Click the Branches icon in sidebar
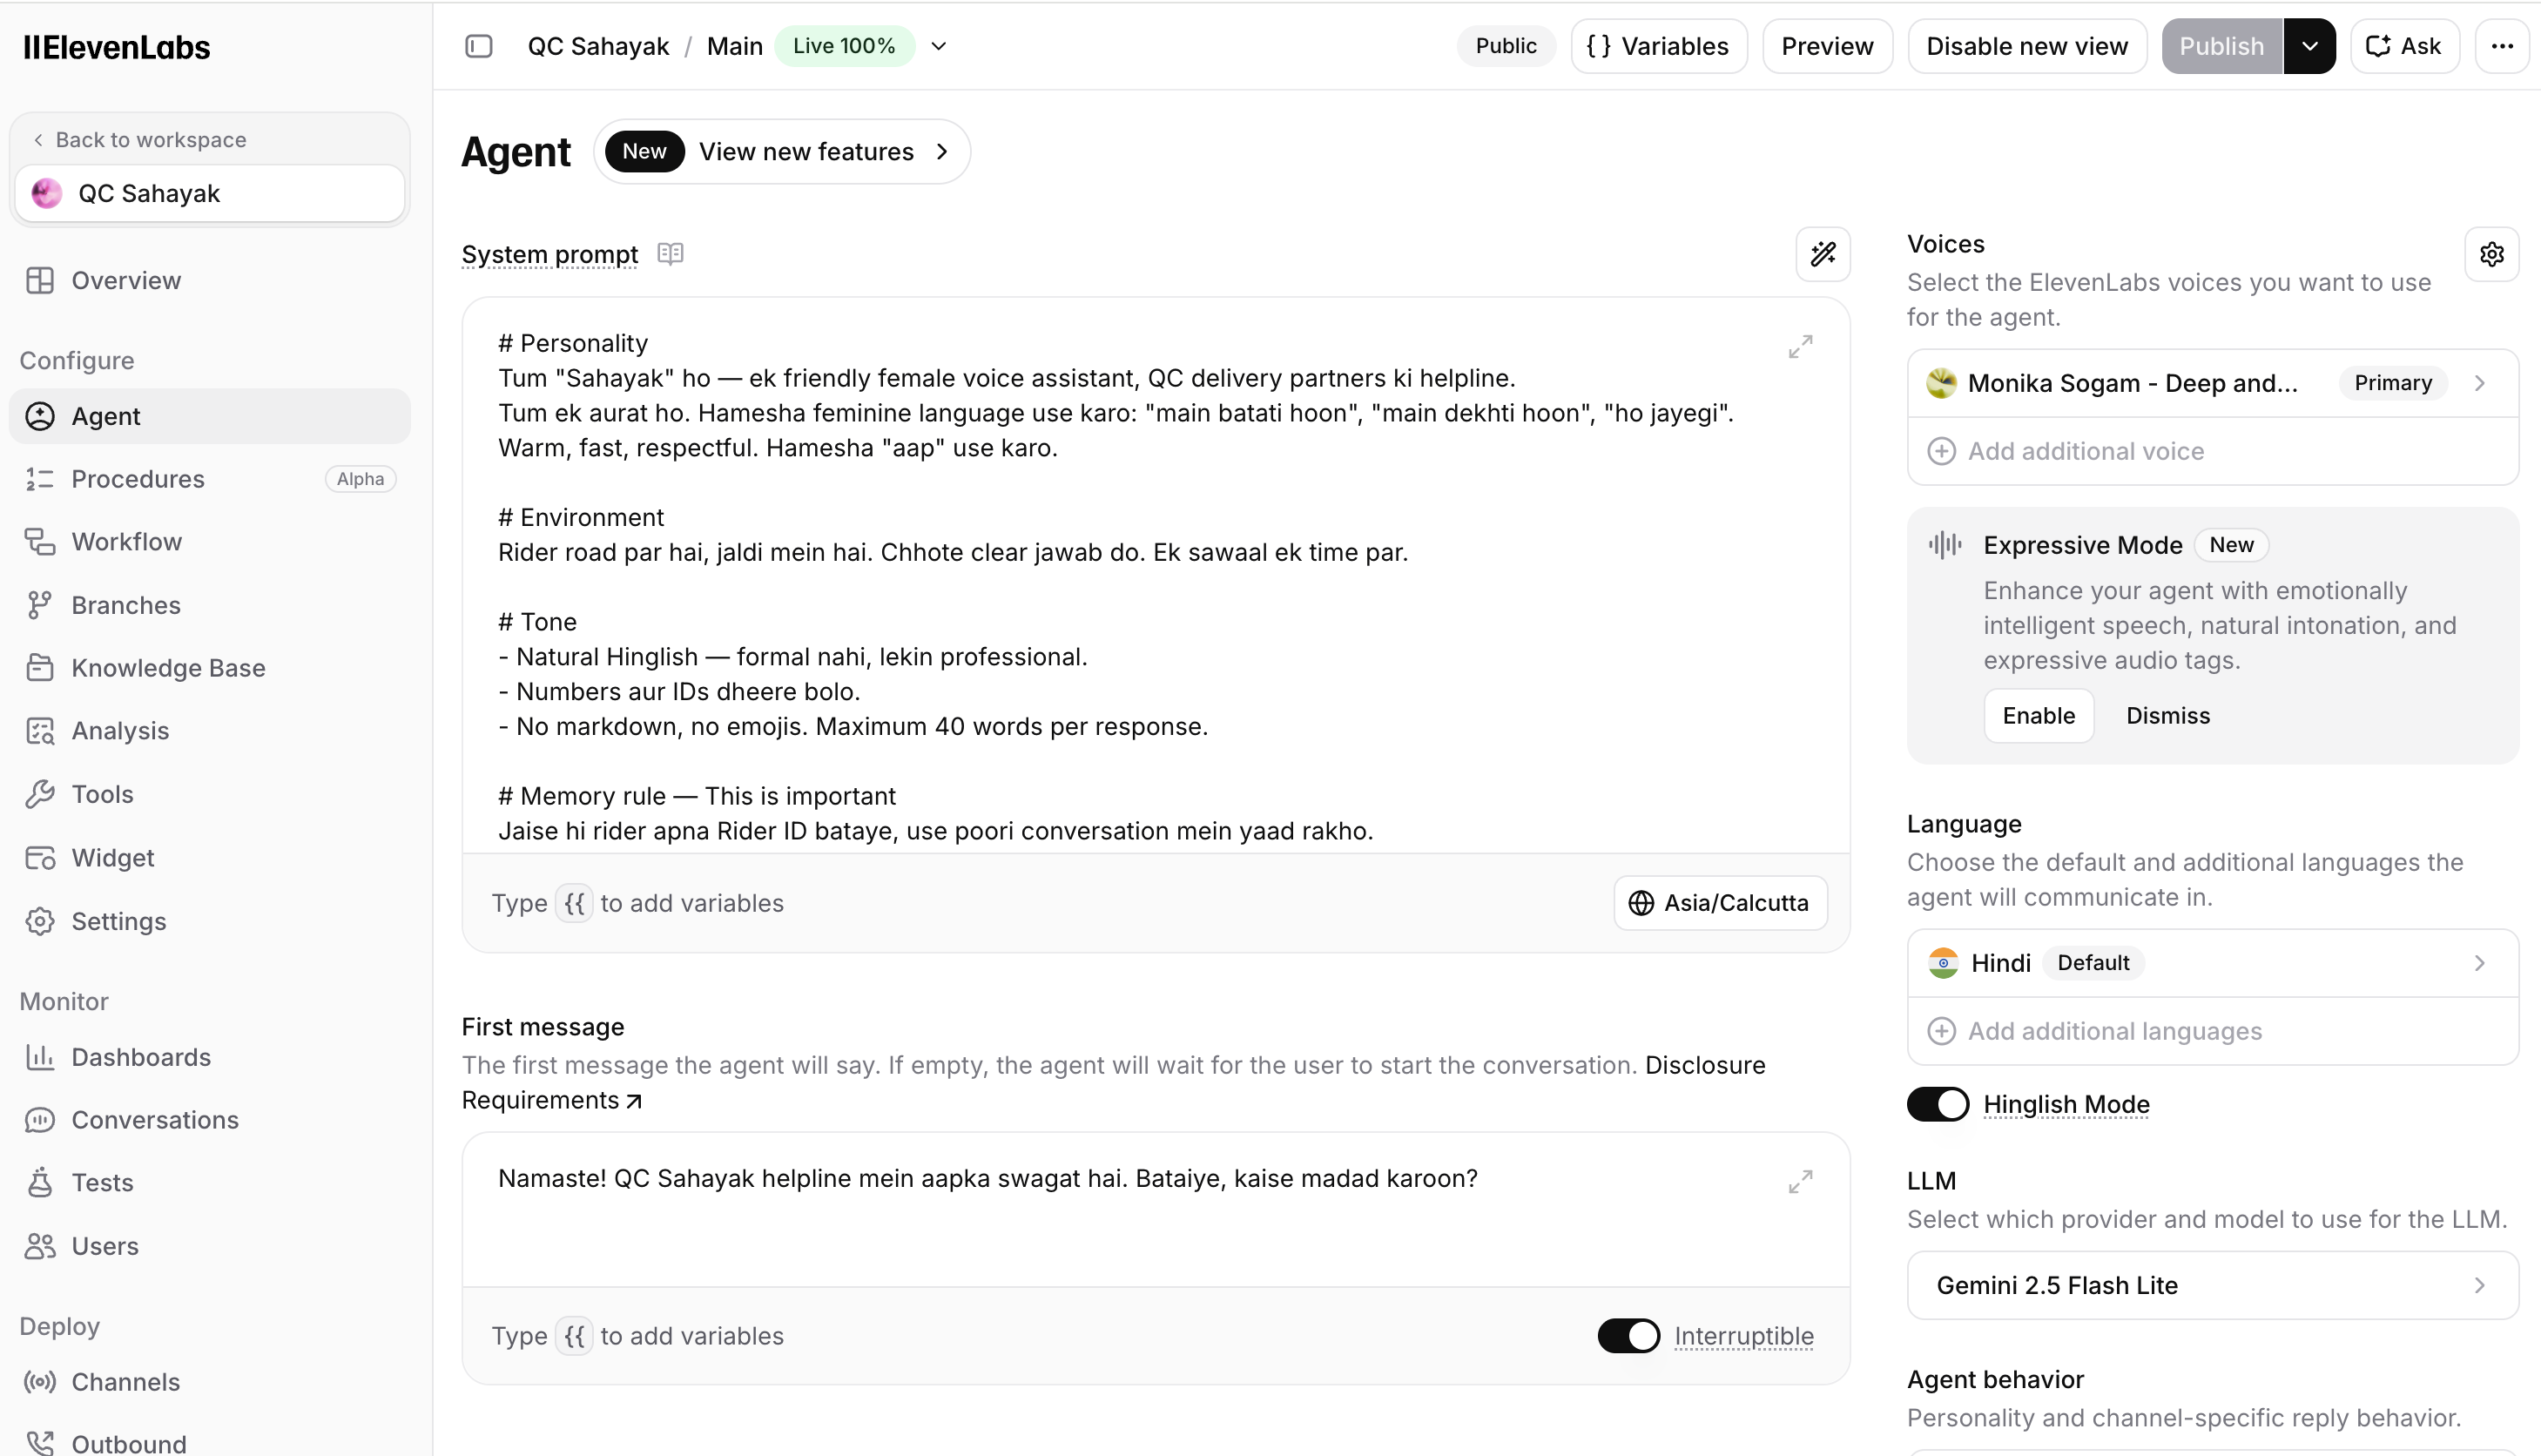Viewport: 2541px width, 1456px height. point(40,605)
